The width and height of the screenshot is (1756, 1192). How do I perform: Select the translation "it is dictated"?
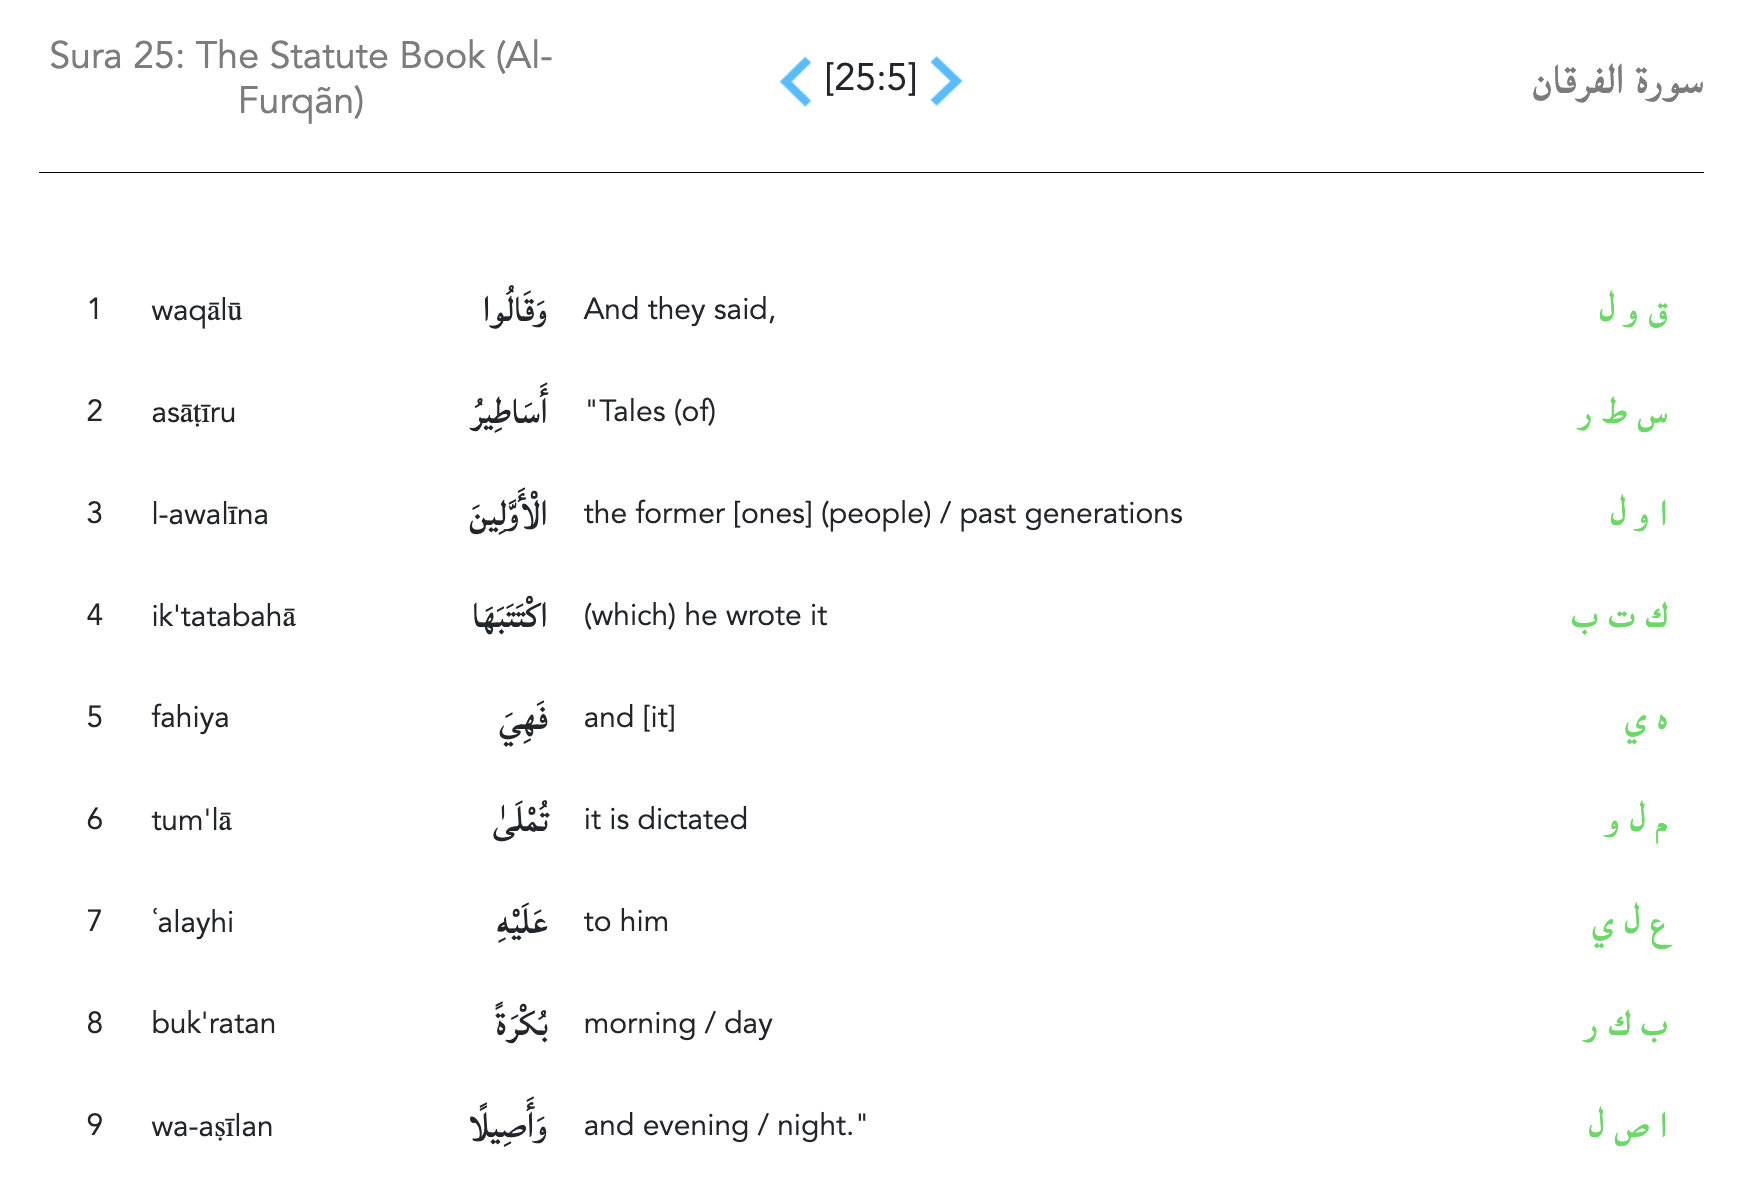[665, 820]
